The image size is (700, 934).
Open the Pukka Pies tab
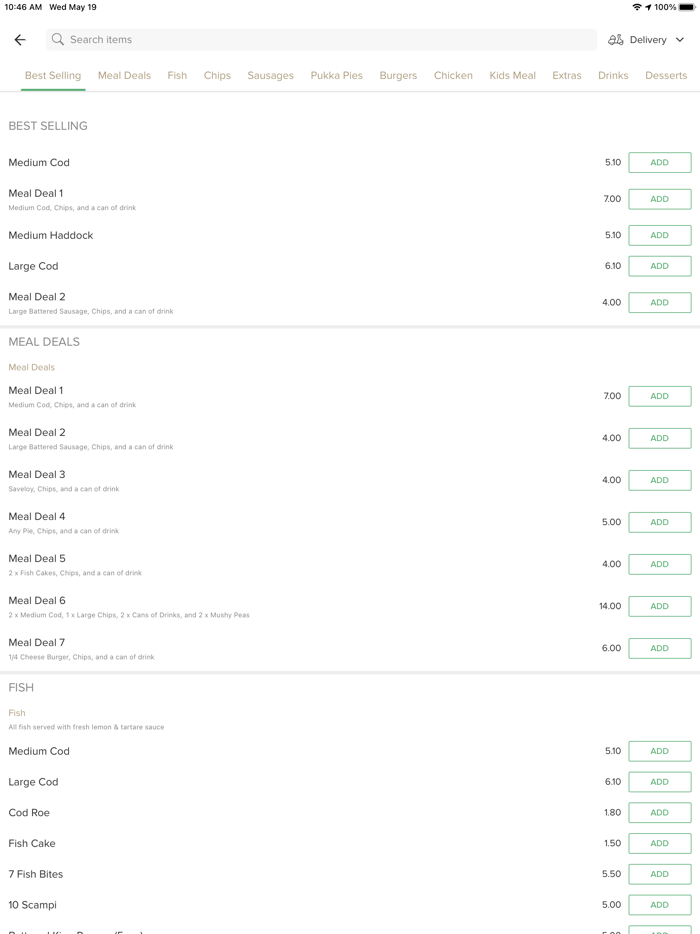[x=336, y=75]
